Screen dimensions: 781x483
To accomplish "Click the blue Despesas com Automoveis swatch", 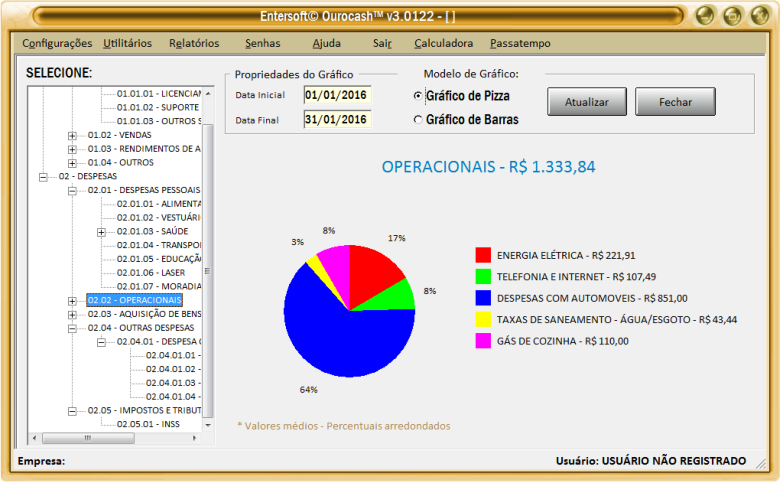I will click(x=483, y=298).
